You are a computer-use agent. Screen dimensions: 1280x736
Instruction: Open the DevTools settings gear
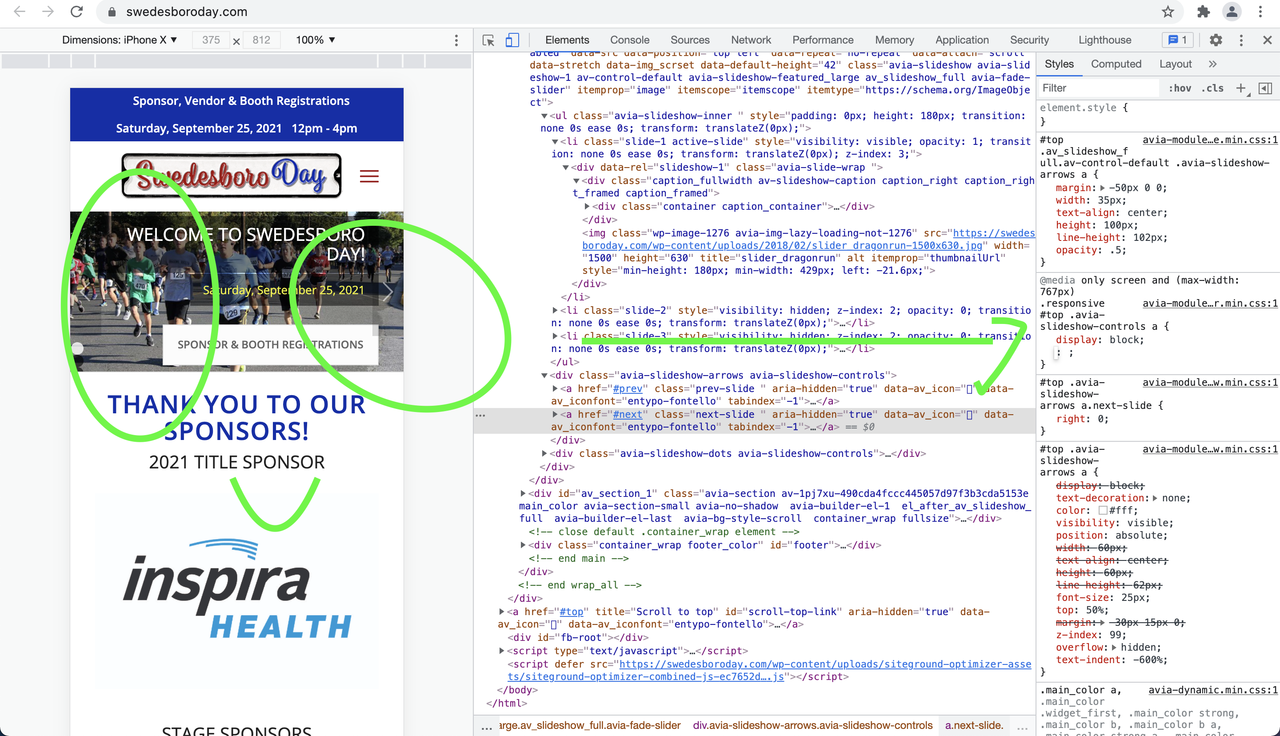pyautogui.click(x=1216, y=40)
